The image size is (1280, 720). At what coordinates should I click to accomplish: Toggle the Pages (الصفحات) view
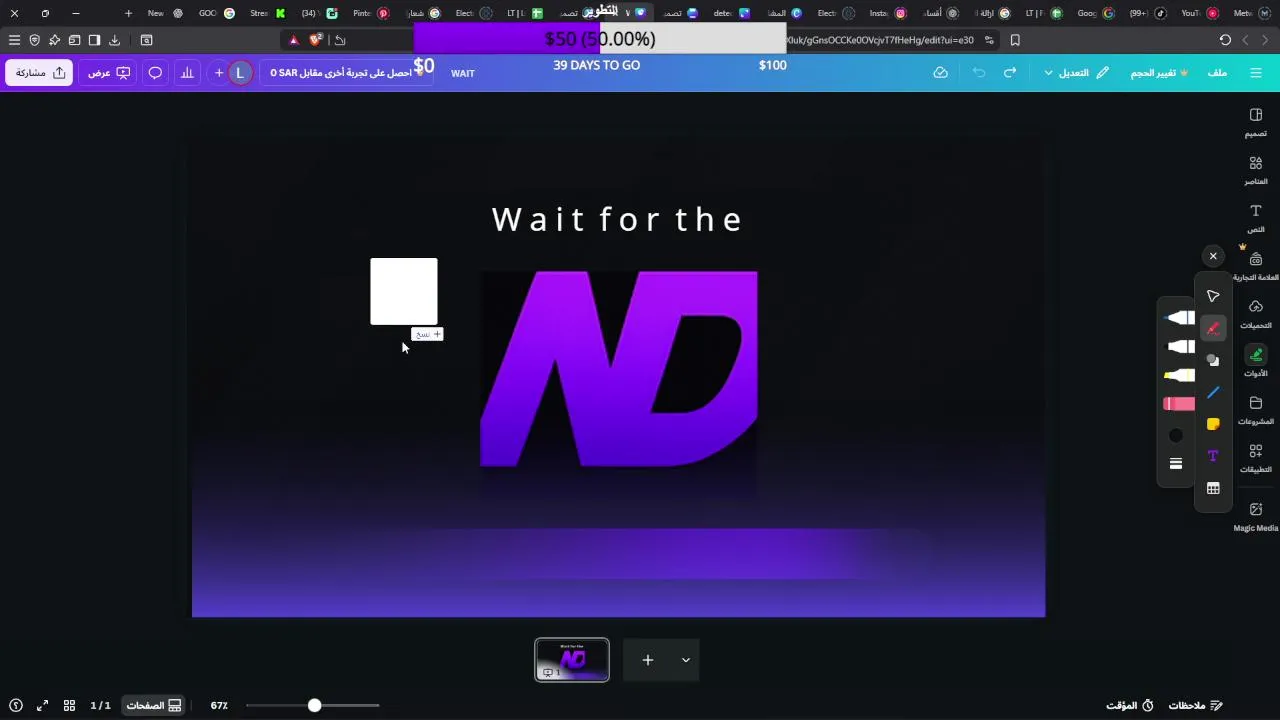point(154,705)
